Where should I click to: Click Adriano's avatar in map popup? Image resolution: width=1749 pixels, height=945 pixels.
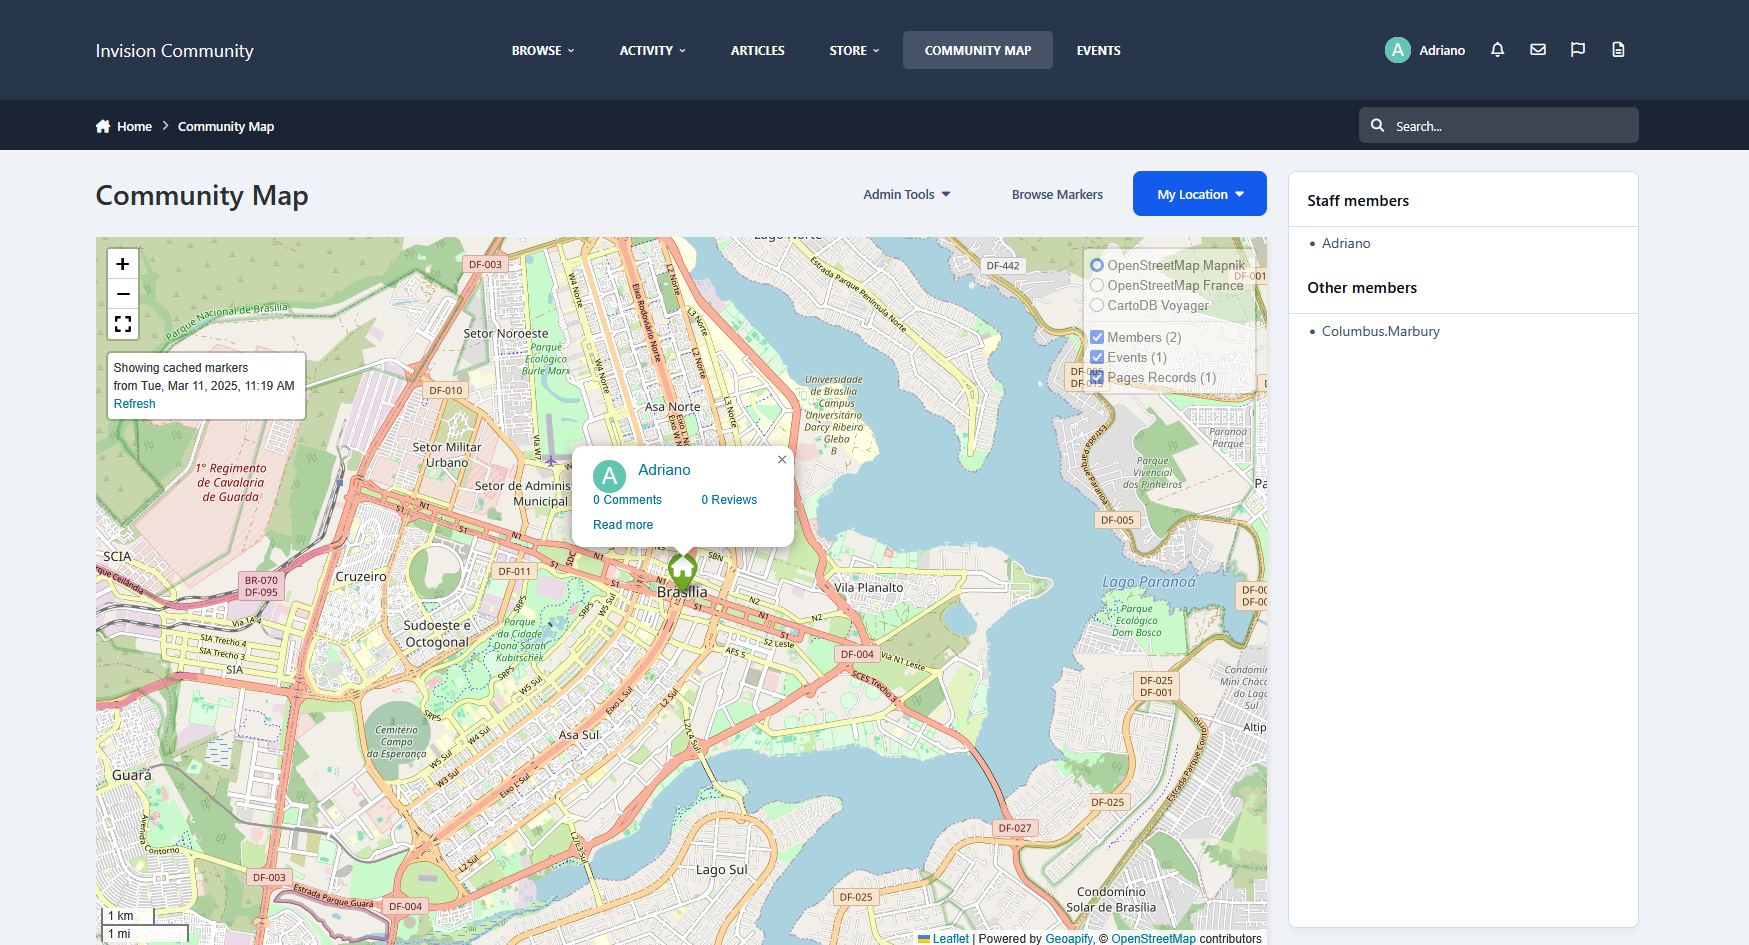pyautogui.click(x=609, y=477)
